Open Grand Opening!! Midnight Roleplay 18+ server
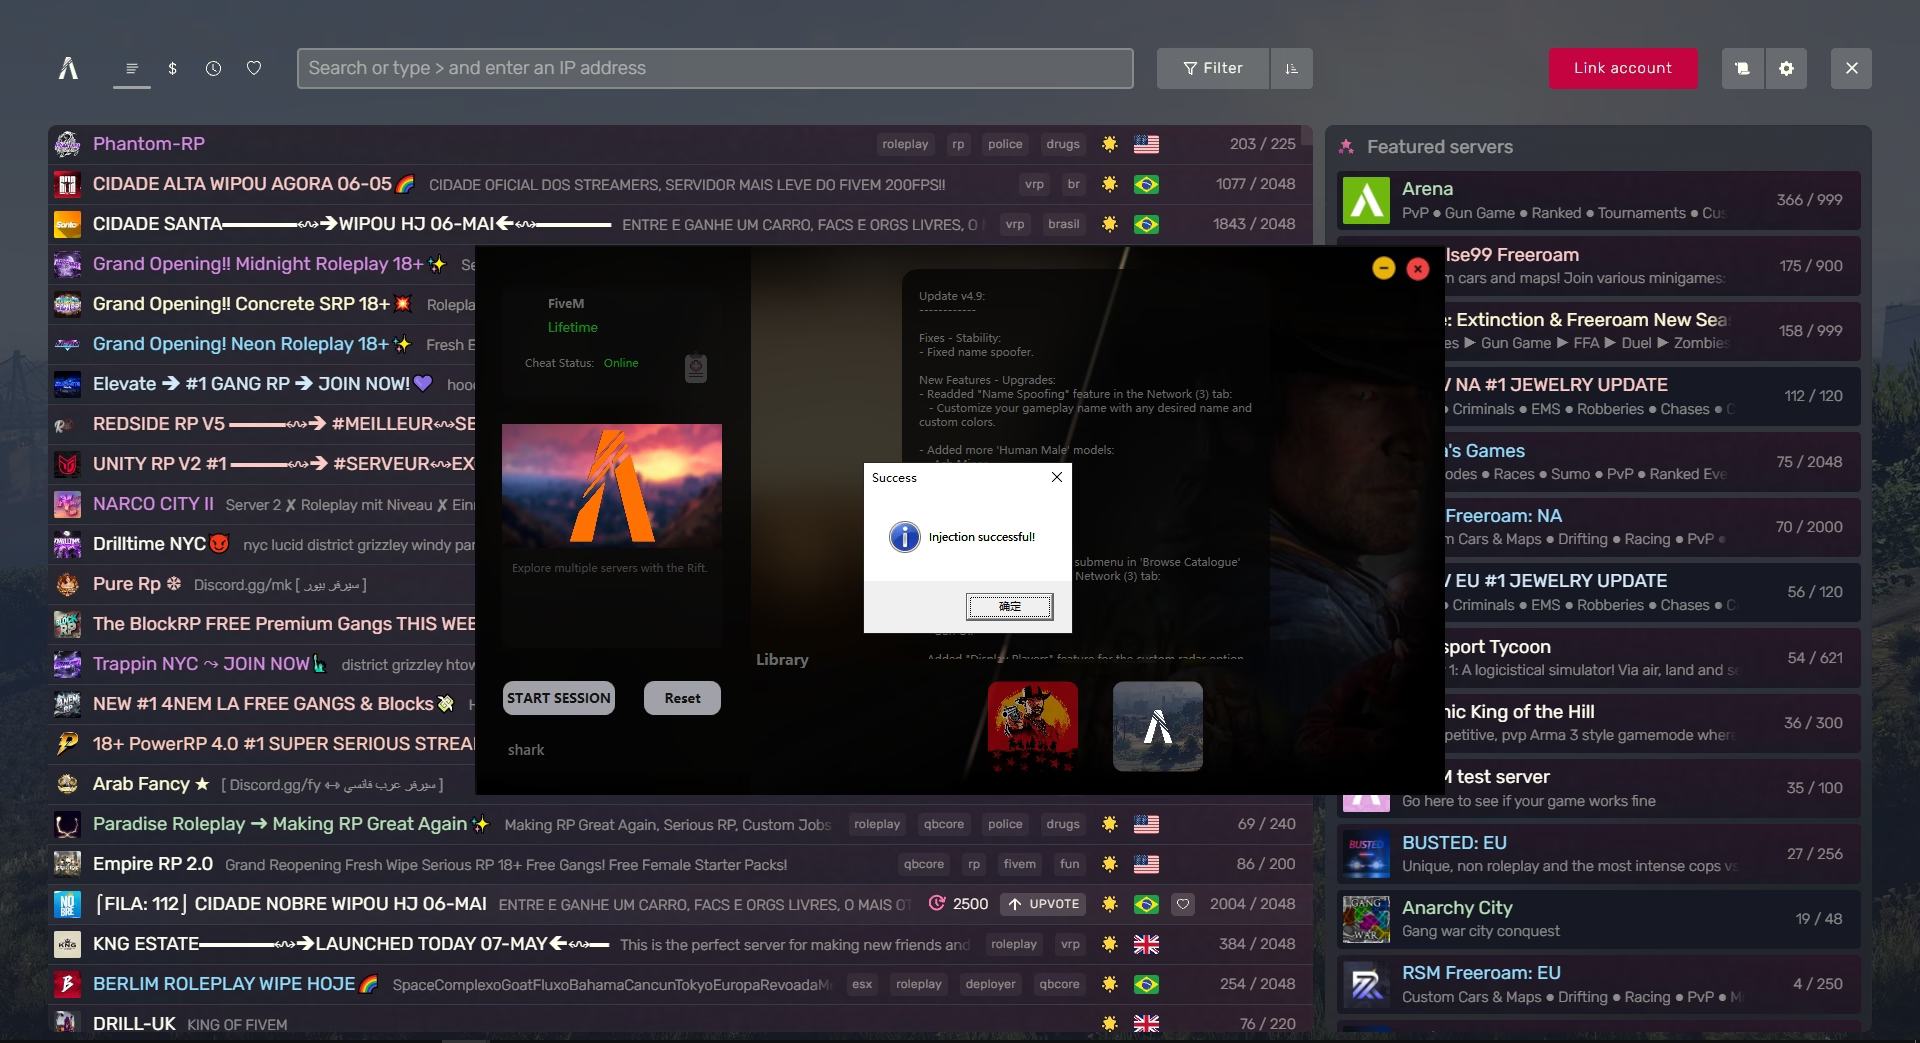 (258, 264)
